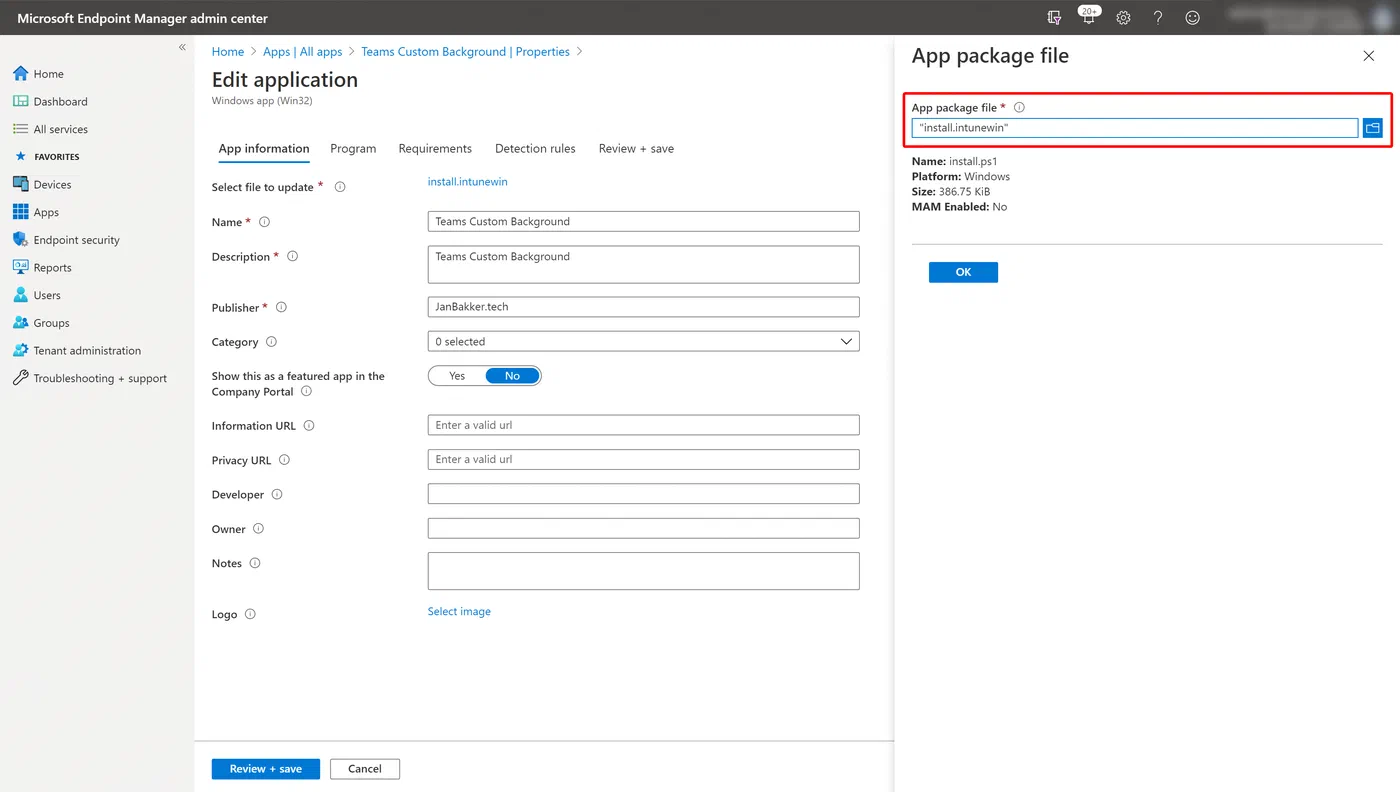Viewport: 1400px width, 792px height.
Task: Open the Apps grid icon
Action: pyautogui.click(x=20, y=212)
